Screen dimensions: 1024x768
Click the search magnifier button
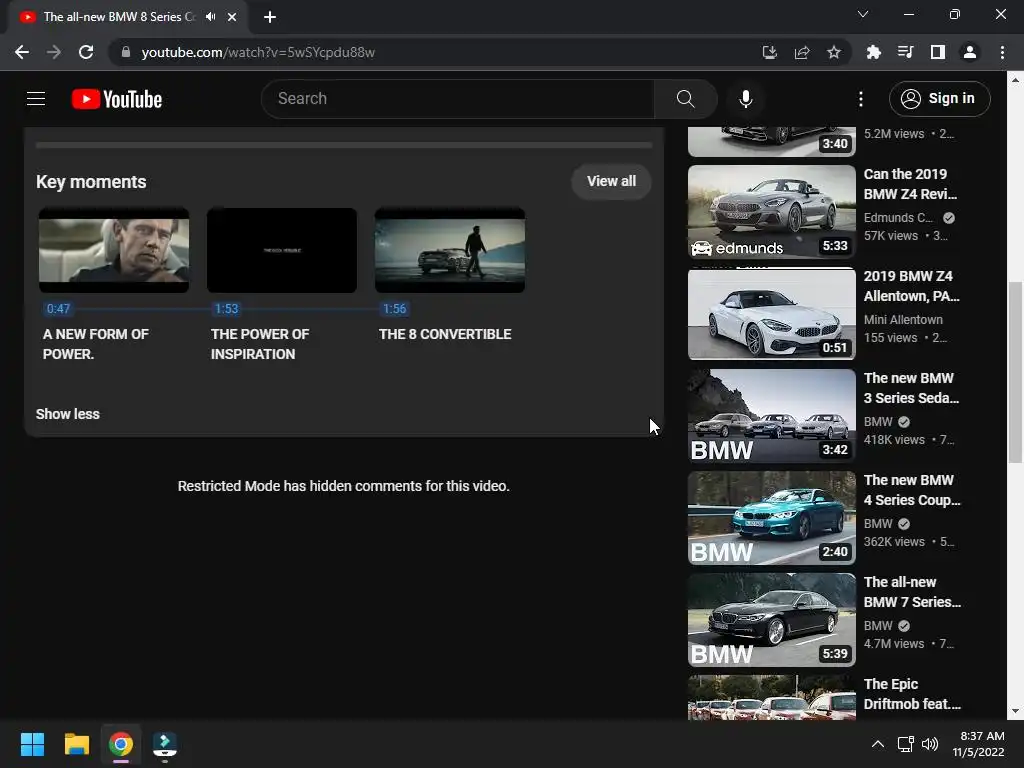click(x=686, y=99)
